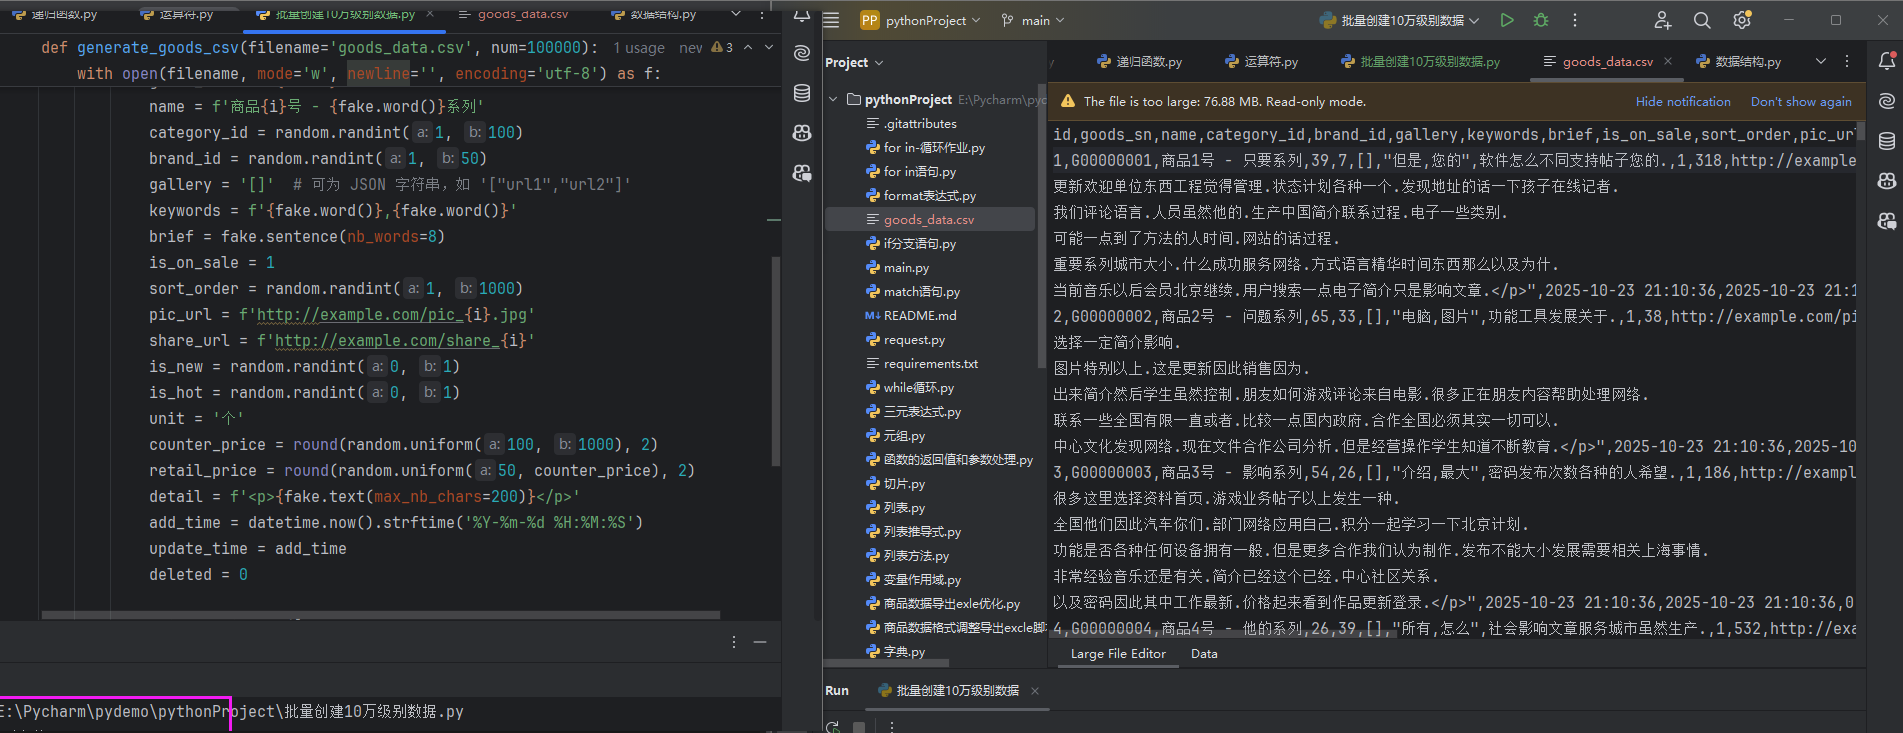
Task: Open Search Everywhere magnifier icon
Action: point(1702,20)
